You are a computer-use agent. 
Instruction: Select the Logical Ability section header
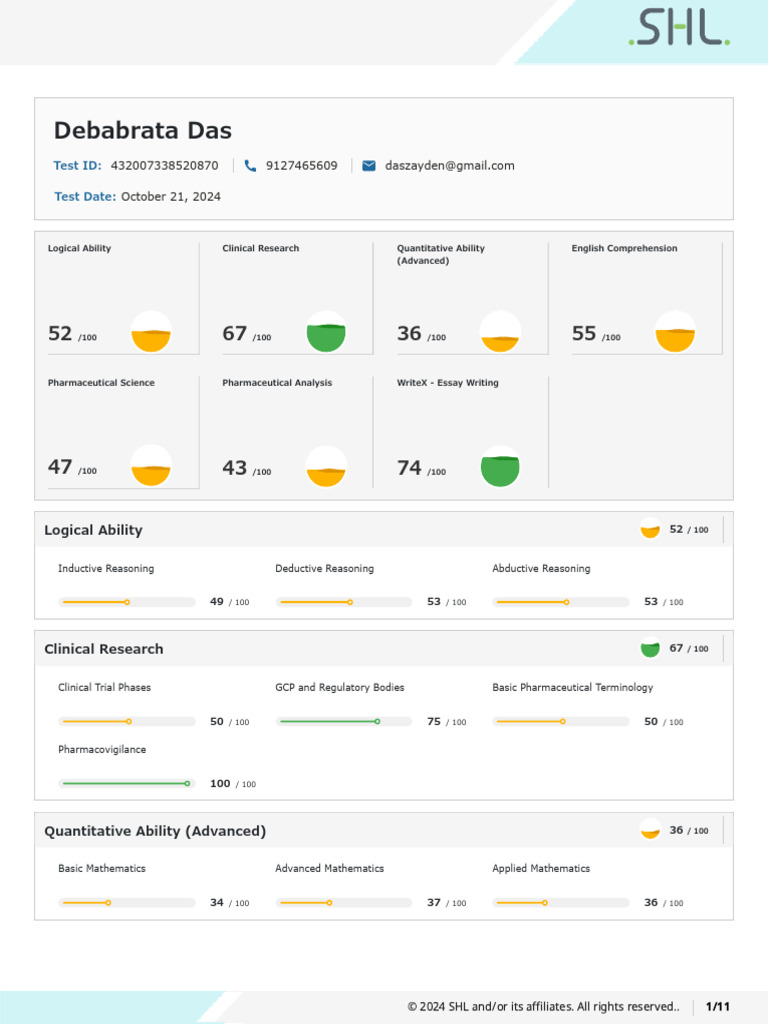point(93,530)
